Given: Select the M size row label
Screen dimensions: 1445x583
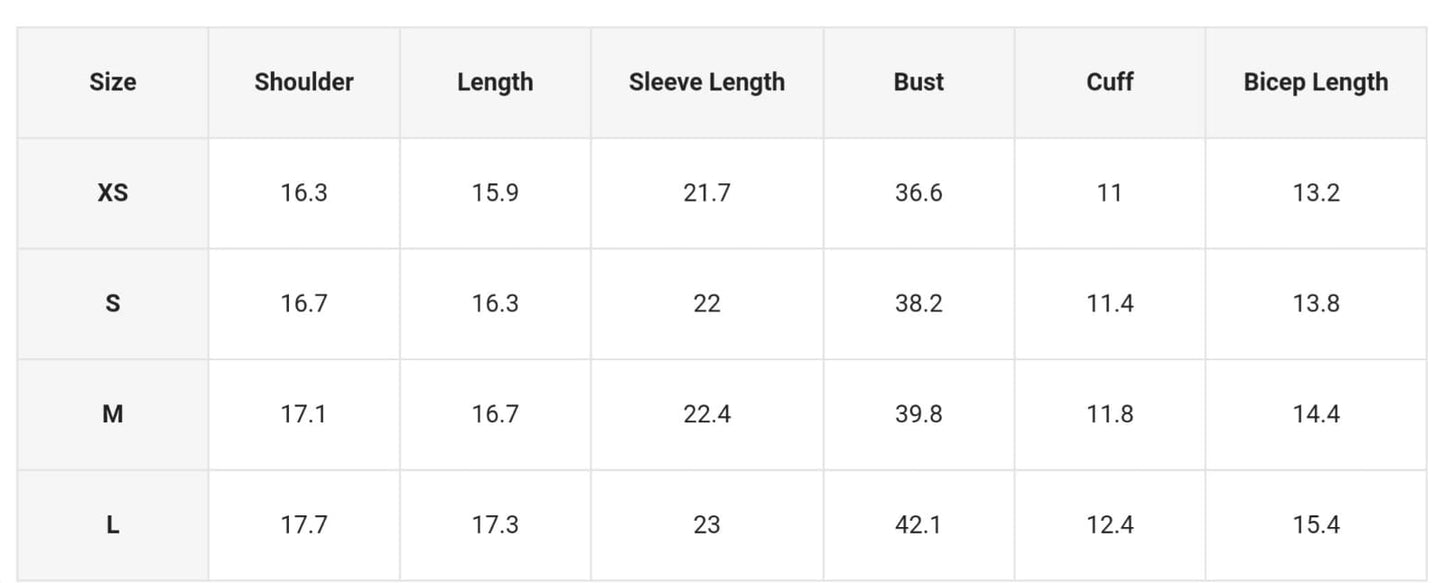Looking at the screenshot, I should click(113, 414).
